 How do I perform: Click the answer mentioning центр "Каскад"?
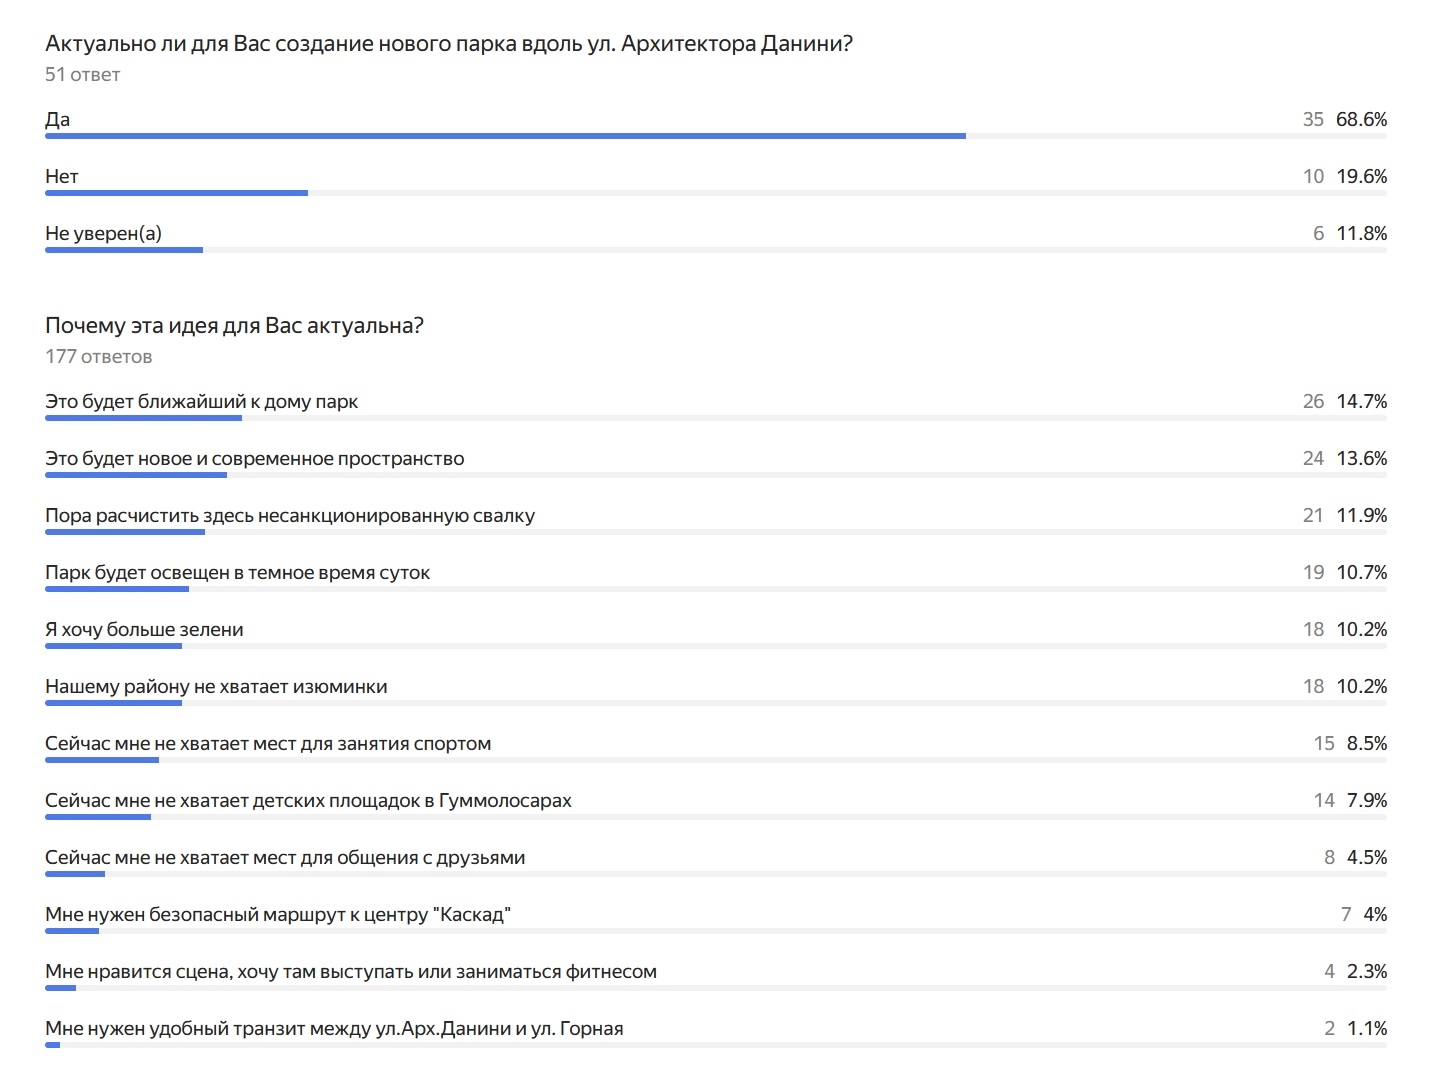(x=278, y=914)
